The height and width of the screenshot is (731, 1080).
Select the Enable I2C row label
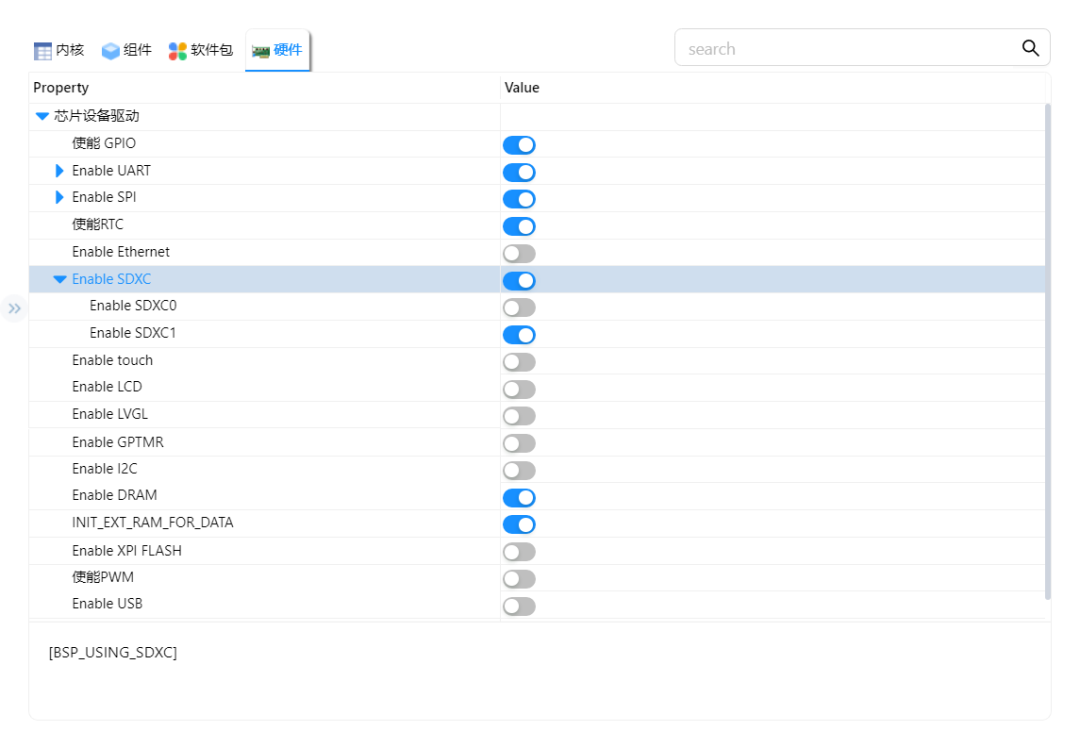pyautogui.click(x=105, y=469)
